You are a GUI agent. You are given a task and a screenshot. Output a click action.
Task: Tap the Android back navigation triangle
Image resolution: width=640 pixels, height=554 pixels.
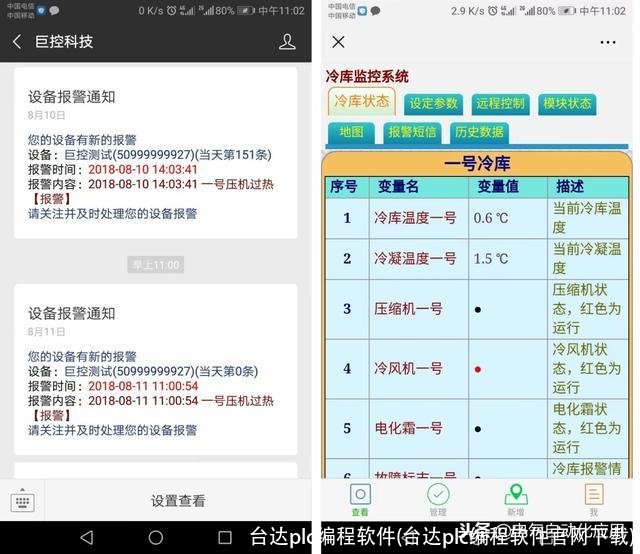click(x=87, y=537)
